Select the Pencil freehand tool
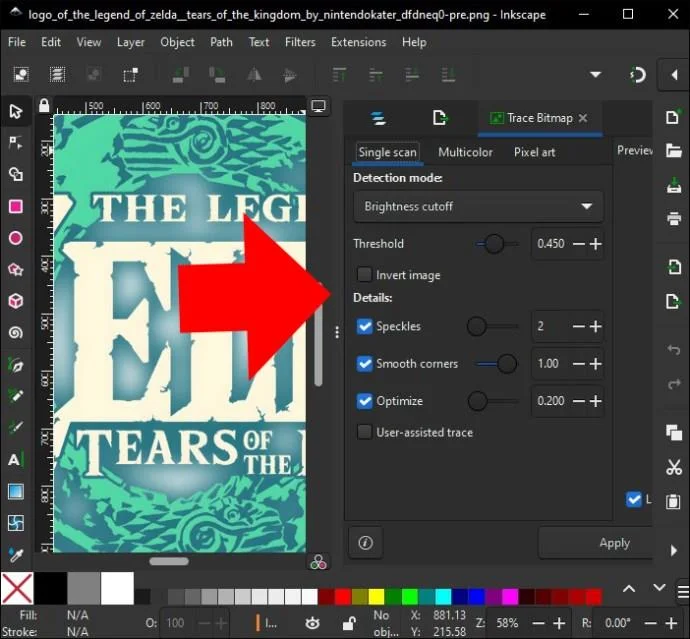 (x=16, y=396)
